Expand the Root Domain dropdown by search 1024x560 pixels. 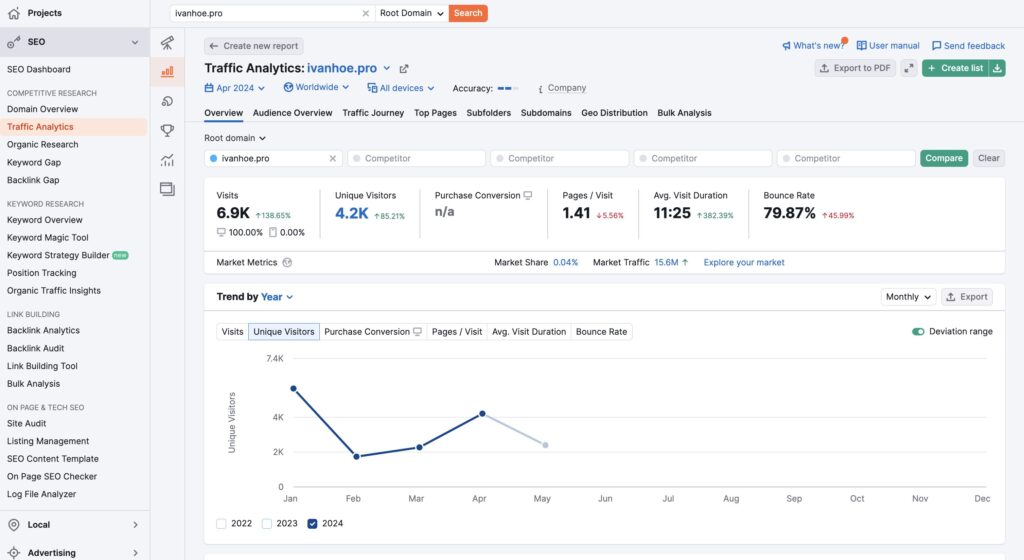411,13
